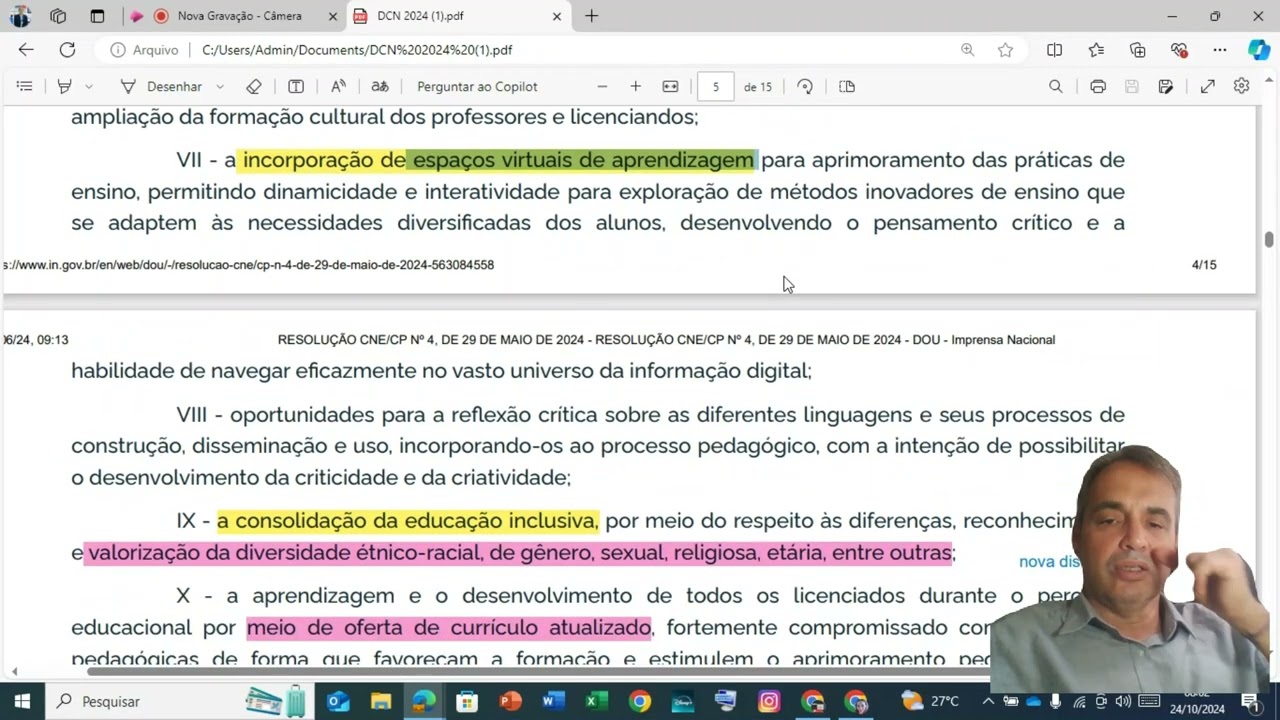Image resolution: width=1280 pixels, height=720 pixels.
Task: Add this page to favorites star
Action: (x=1005, y=50)
